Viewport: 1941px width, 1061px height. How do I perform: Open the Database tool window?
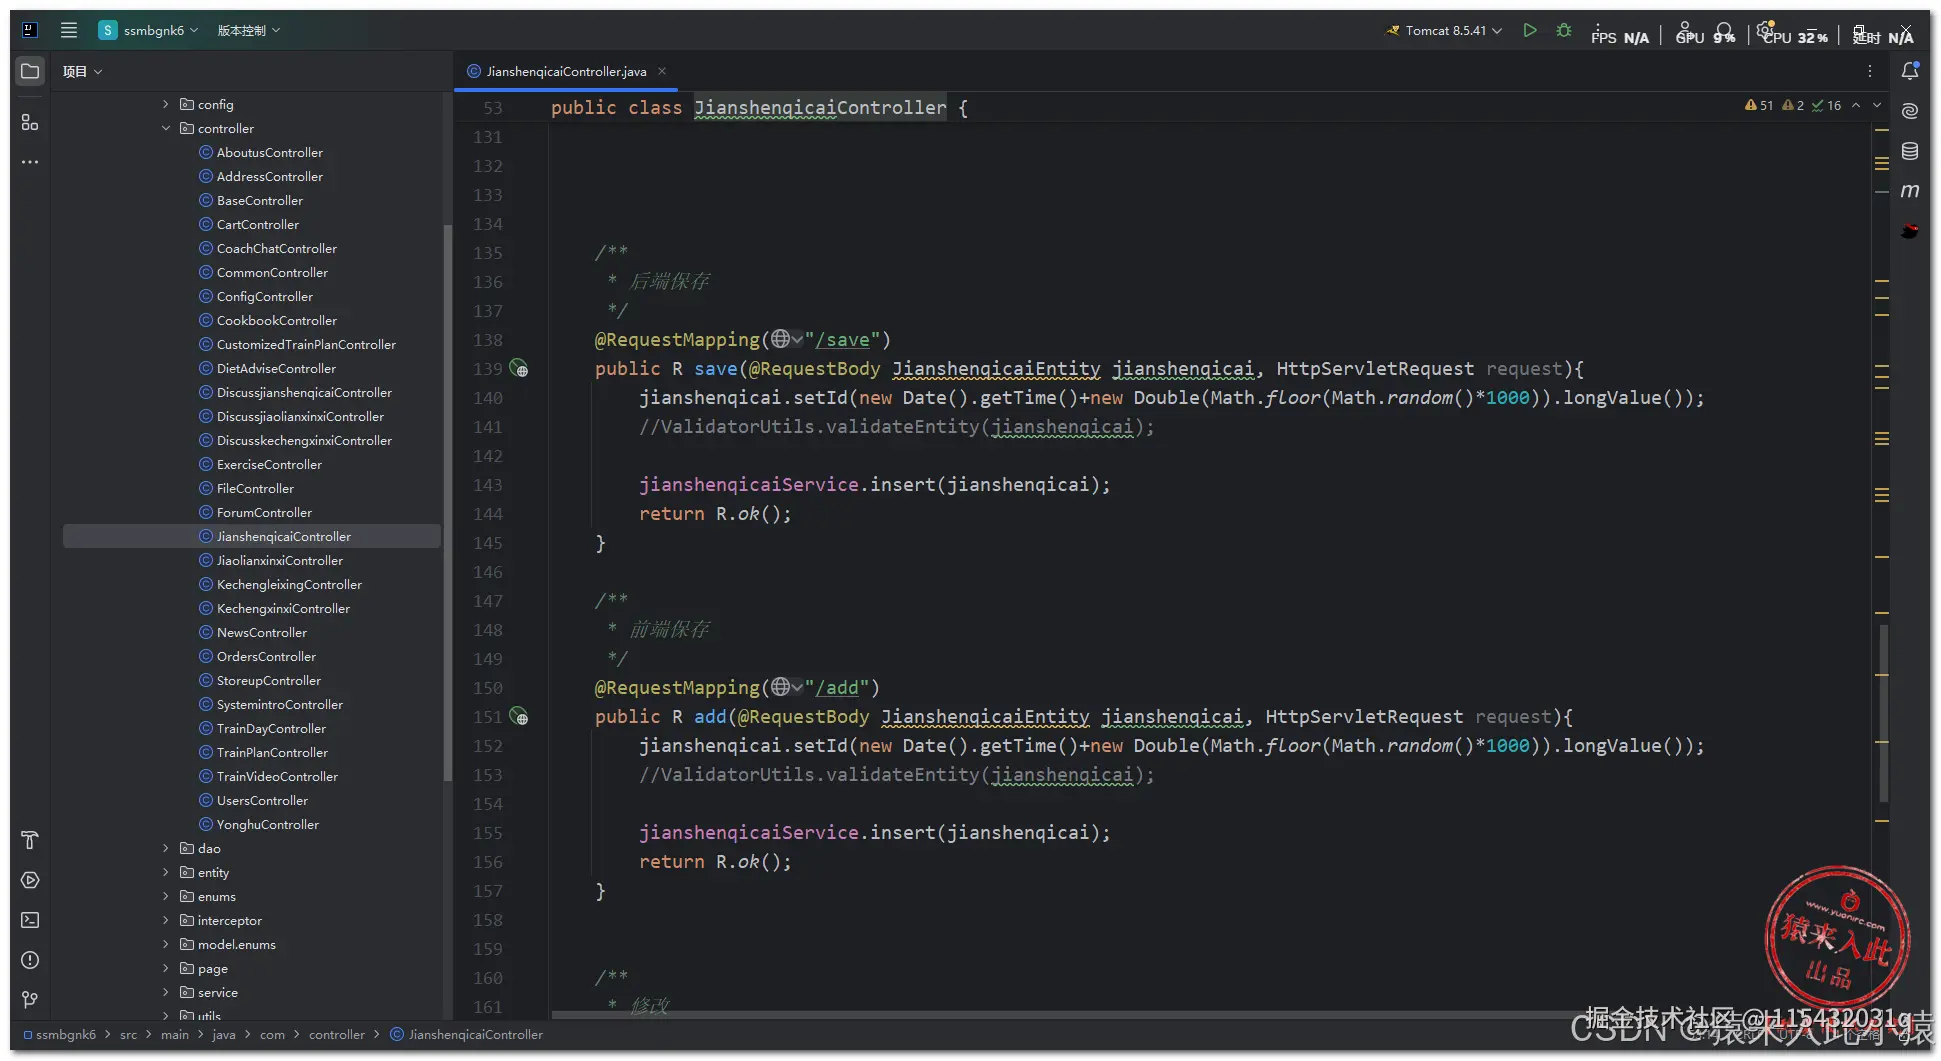click(x=1910, y=151)
